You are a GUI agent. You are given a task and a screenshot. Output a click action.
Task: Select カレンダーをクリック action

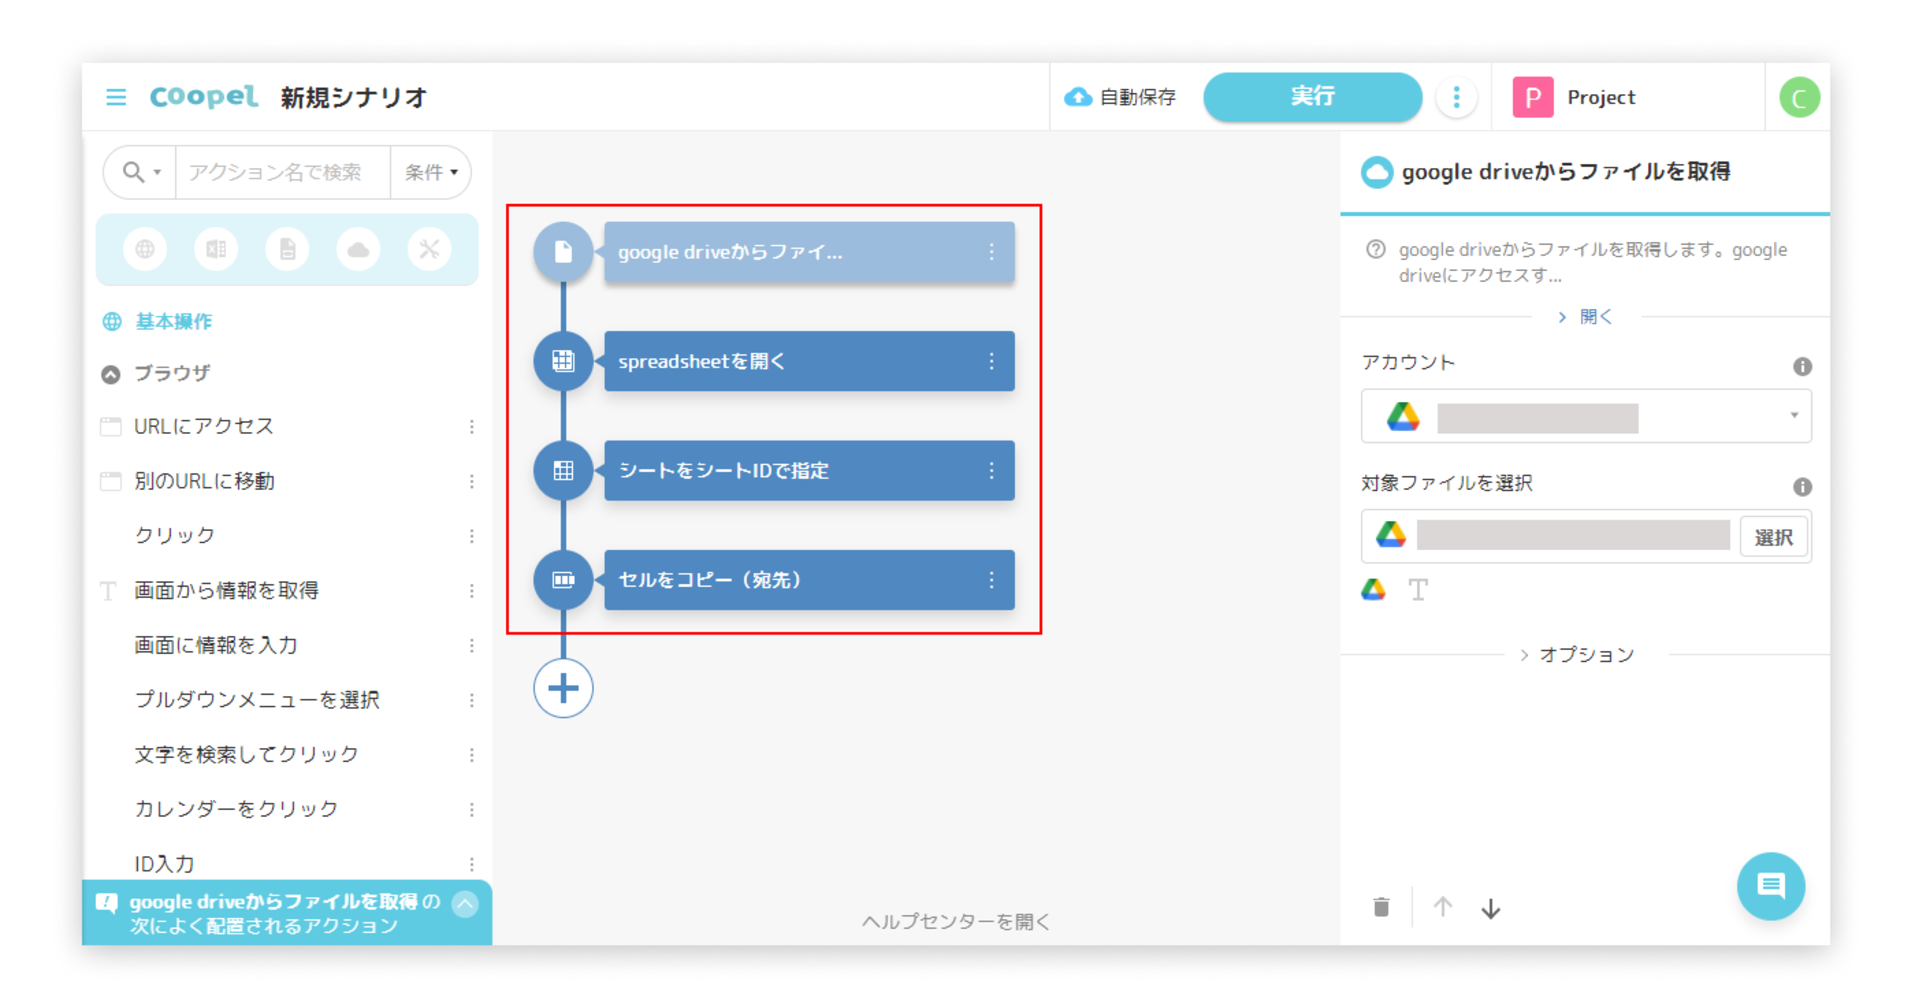[236, 808]
